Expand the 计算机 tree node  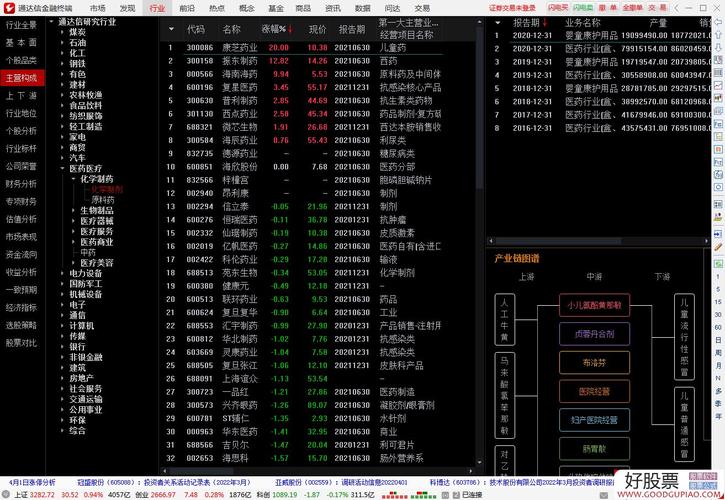pyautogui.click(x=62, y=326)
